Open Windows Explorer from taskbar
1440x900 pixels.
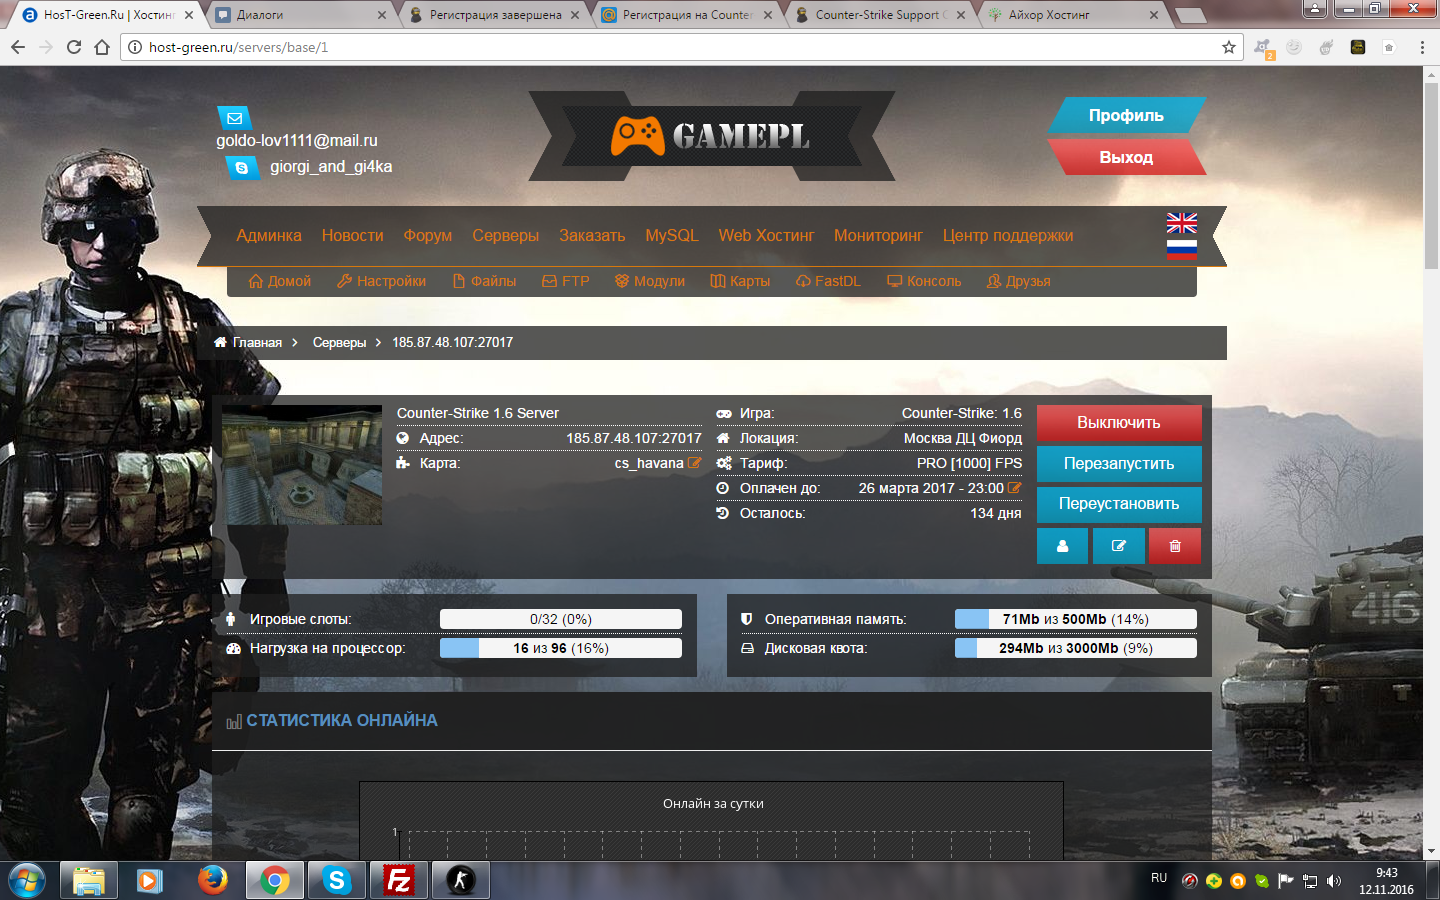click(88, 880)
